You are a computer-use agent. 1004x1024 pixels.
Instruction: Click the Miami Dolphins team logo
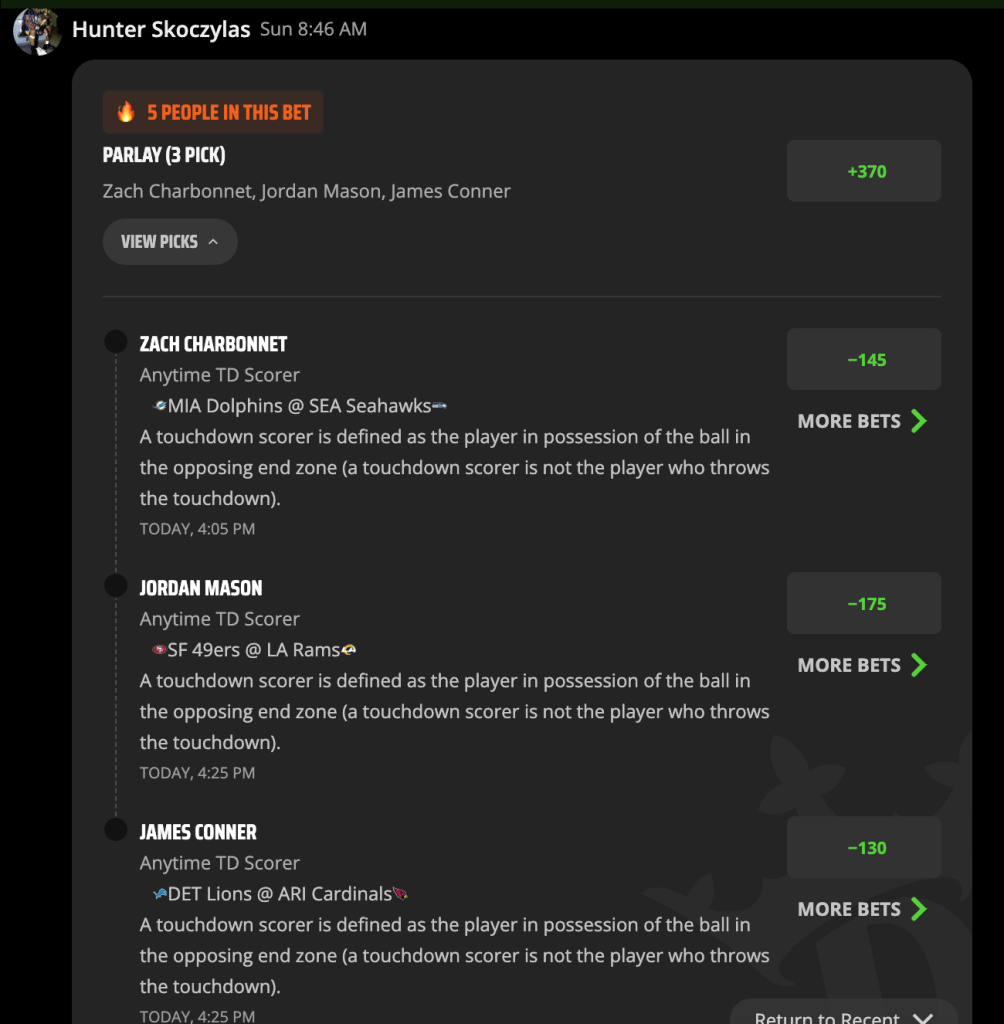tap(159, 406)
